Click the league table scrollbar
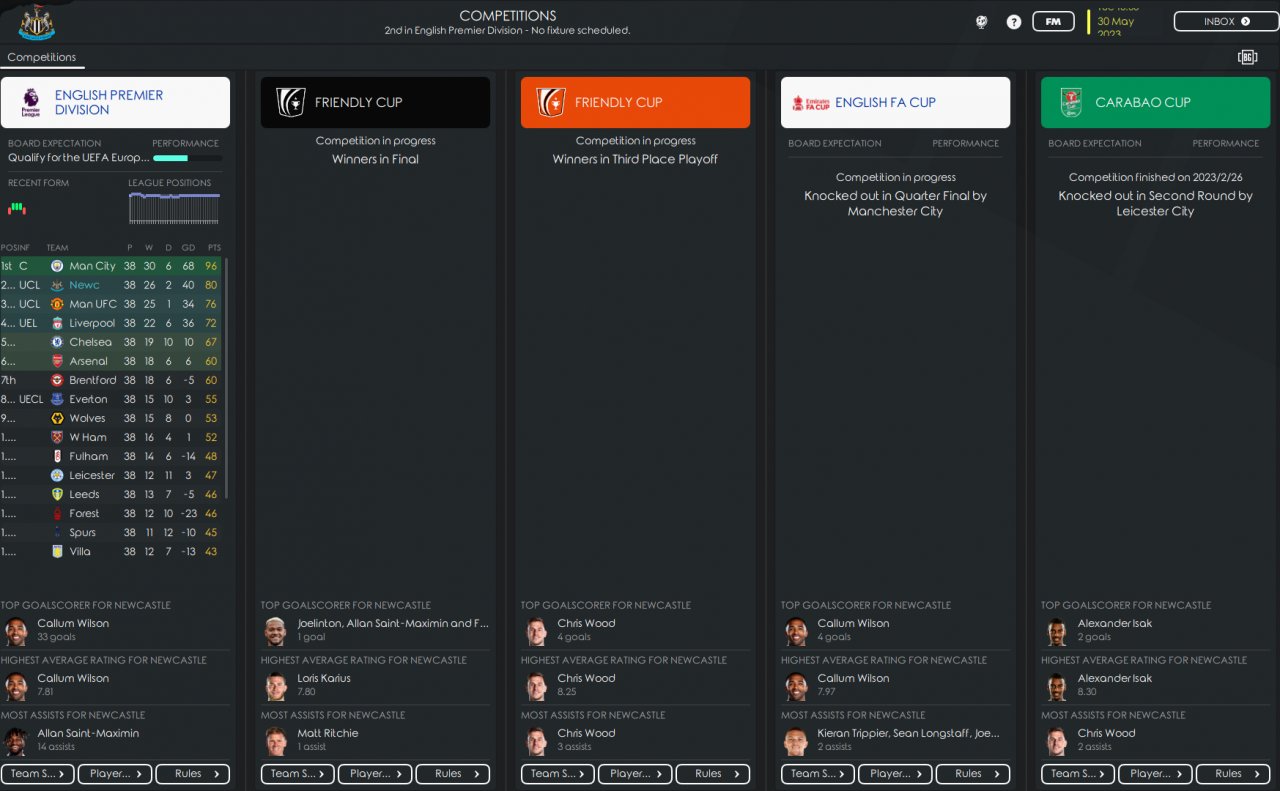Screen dimensions: 1280x791 (x=227, y=378)
